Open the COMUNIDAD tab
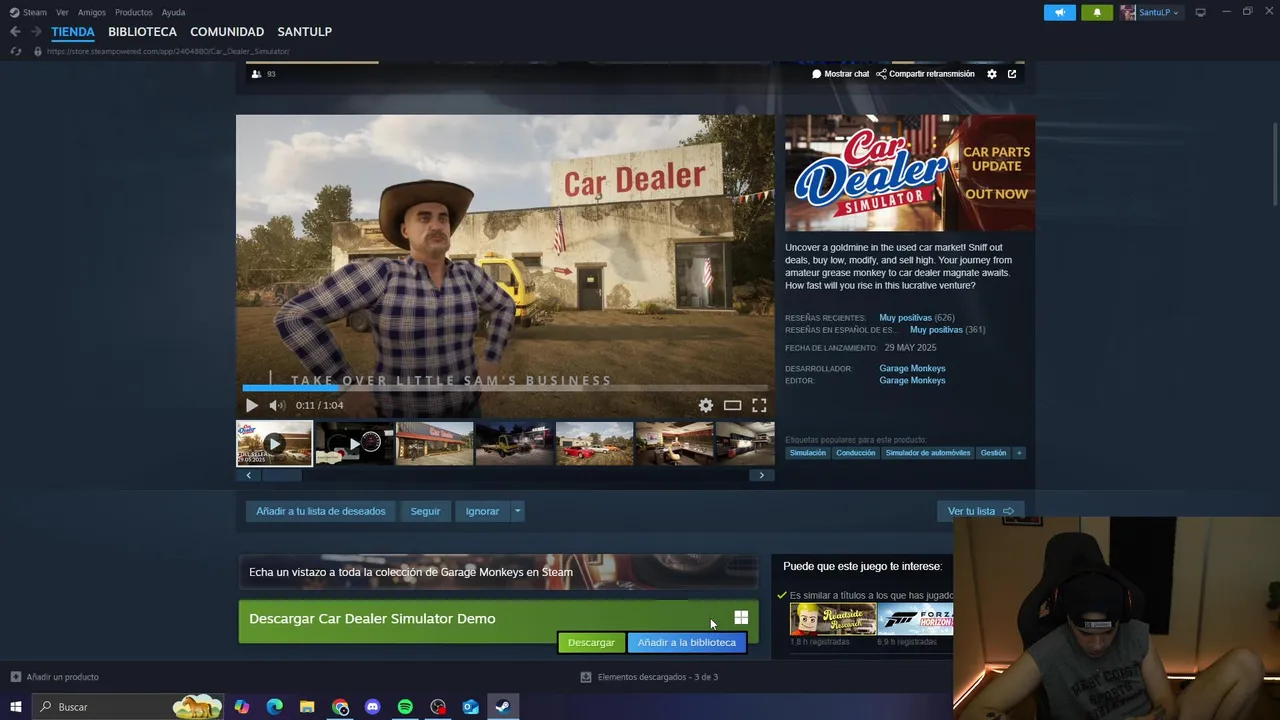The height and width of the screenshot is (720, 1280). [227, 32]
